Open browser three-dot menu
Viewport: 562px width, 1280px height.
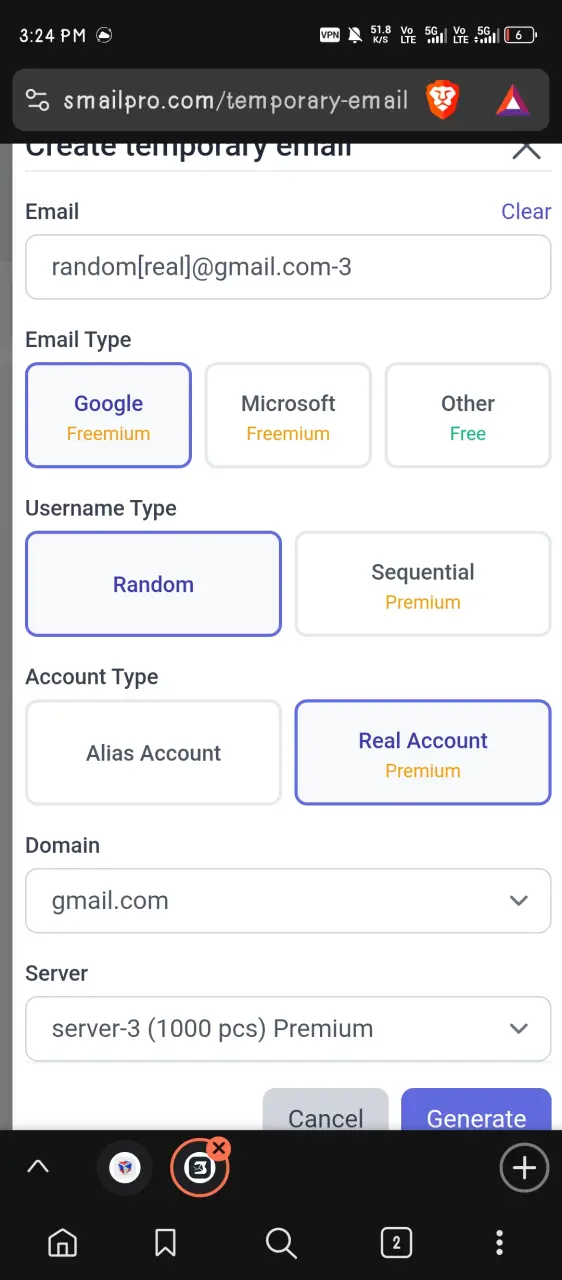(x=499, y=1243)
